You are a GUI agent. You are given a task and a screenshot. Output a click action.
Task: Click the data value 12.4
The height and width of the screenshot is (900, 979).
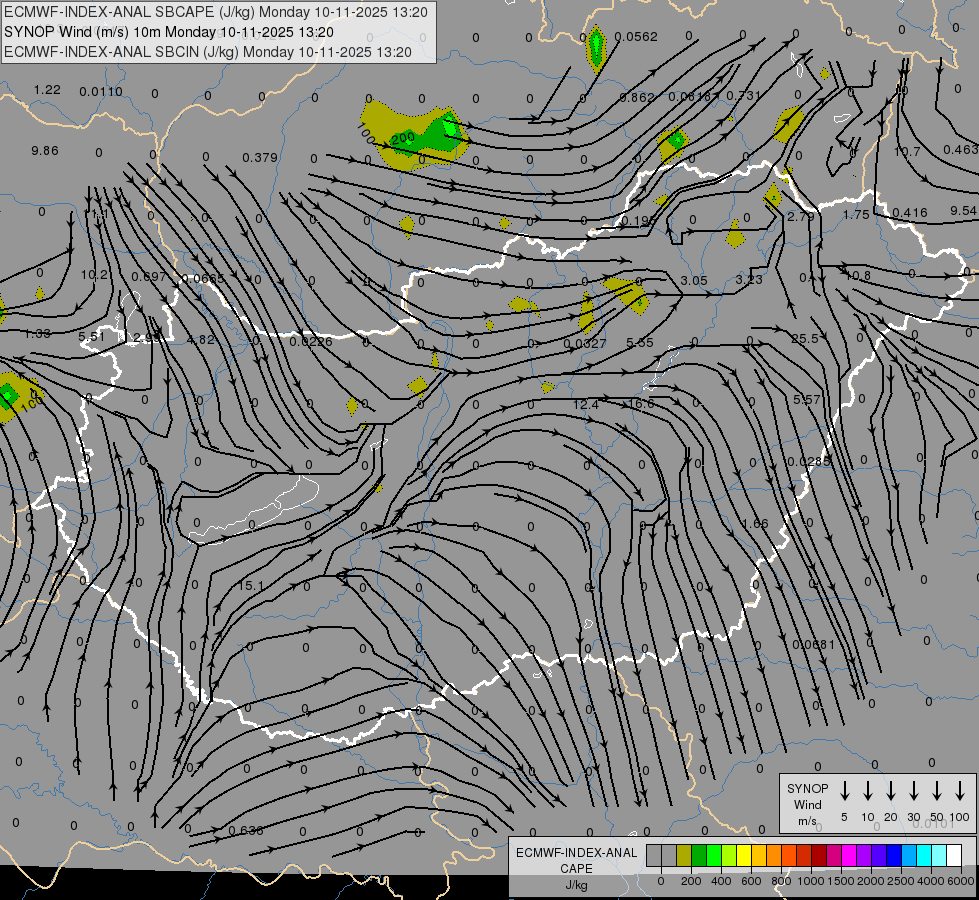(x=586, y=405)
